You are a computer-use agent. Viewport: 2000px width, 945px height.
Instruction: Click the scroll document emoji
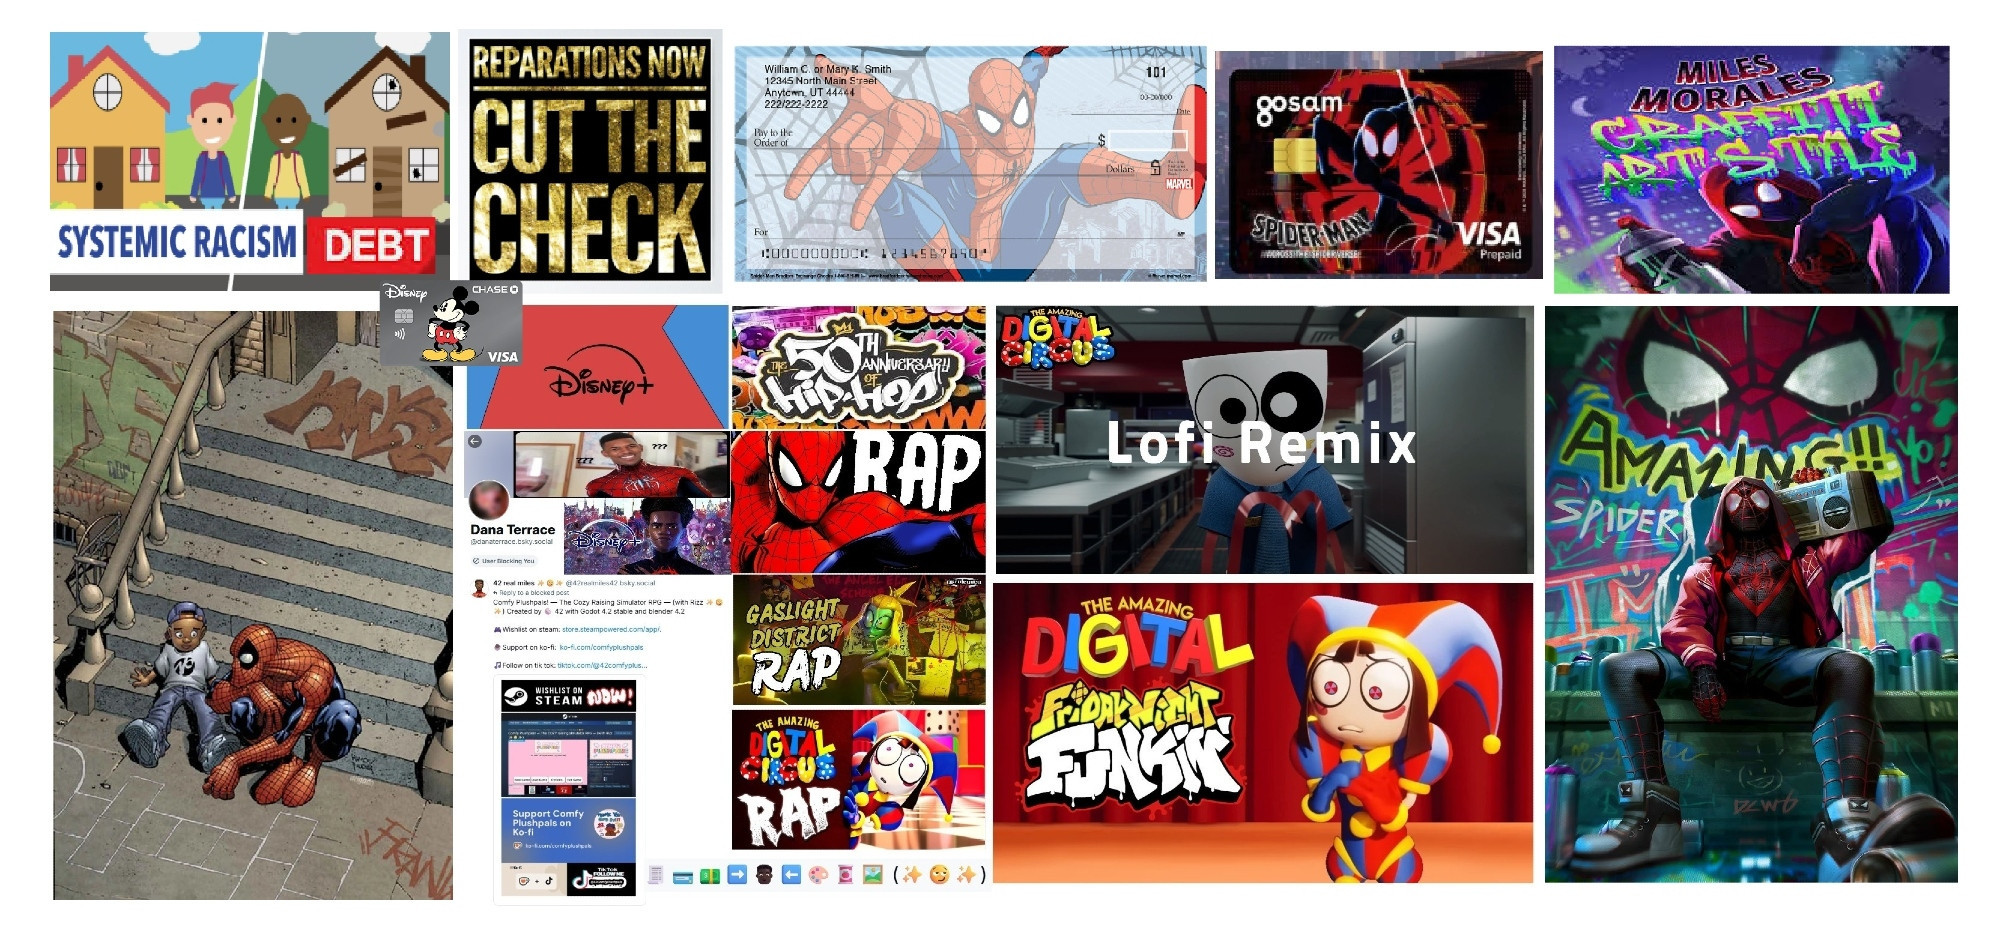coord(656,875)
